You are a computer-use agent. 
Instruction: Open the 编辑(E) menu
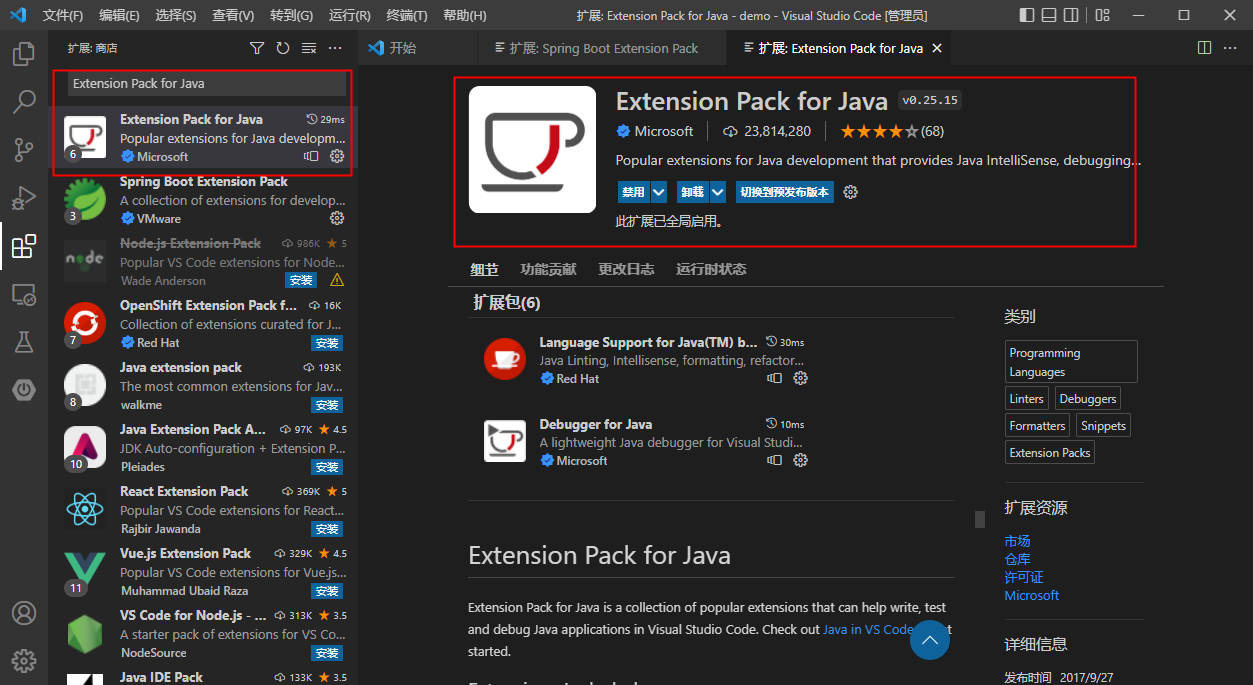coord(120,15)
